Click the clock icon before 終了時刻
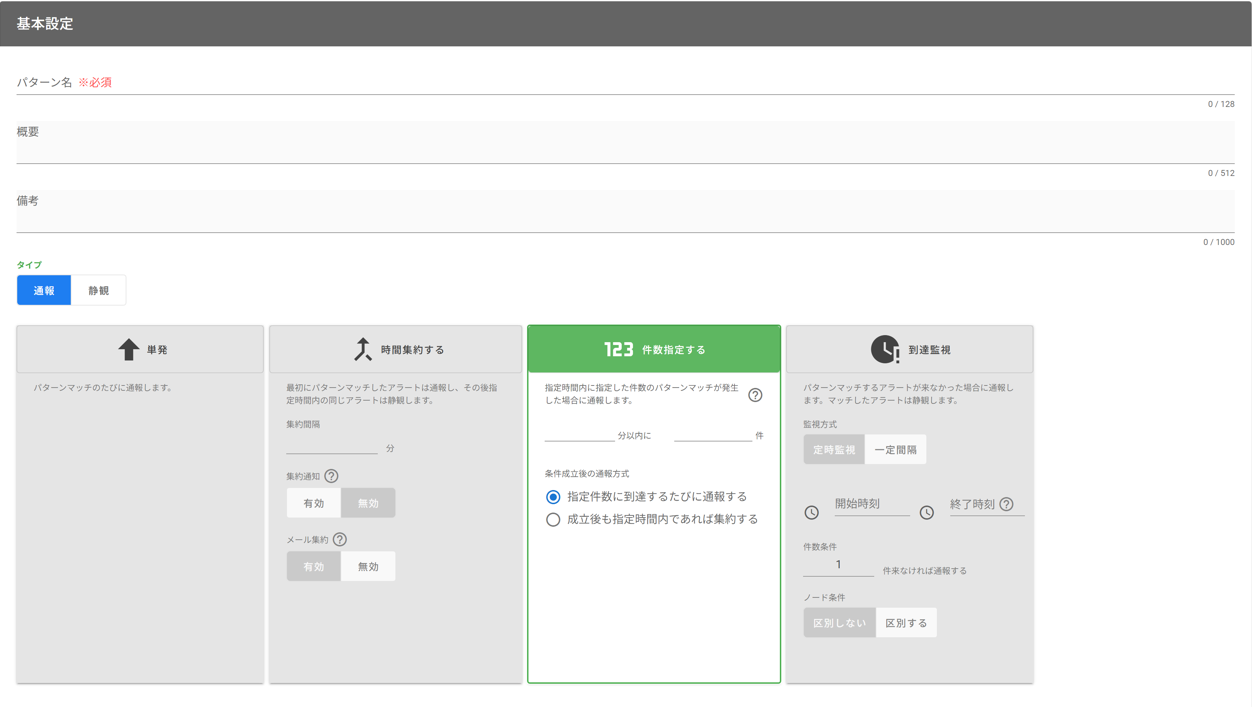The width and height of the screenshot is (1252, 707). pos(927,512)
